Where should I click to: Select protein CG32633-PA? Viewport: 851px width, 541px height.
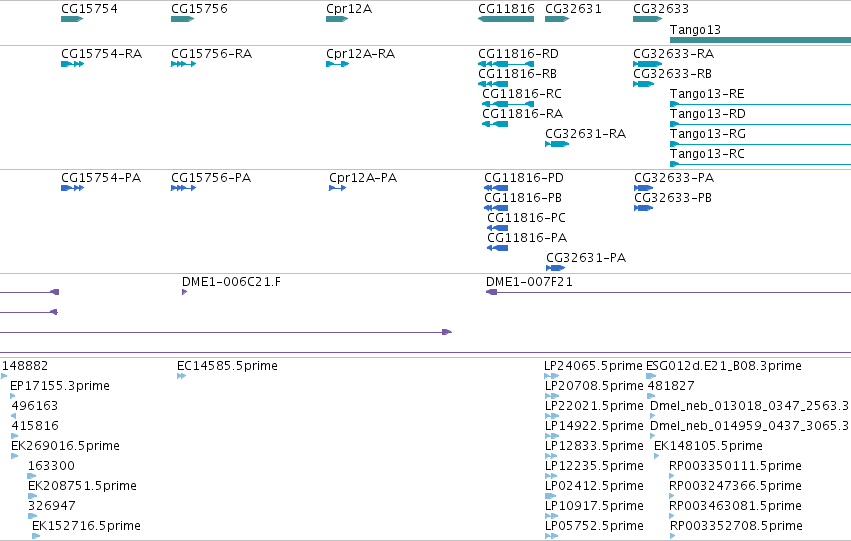644,188
